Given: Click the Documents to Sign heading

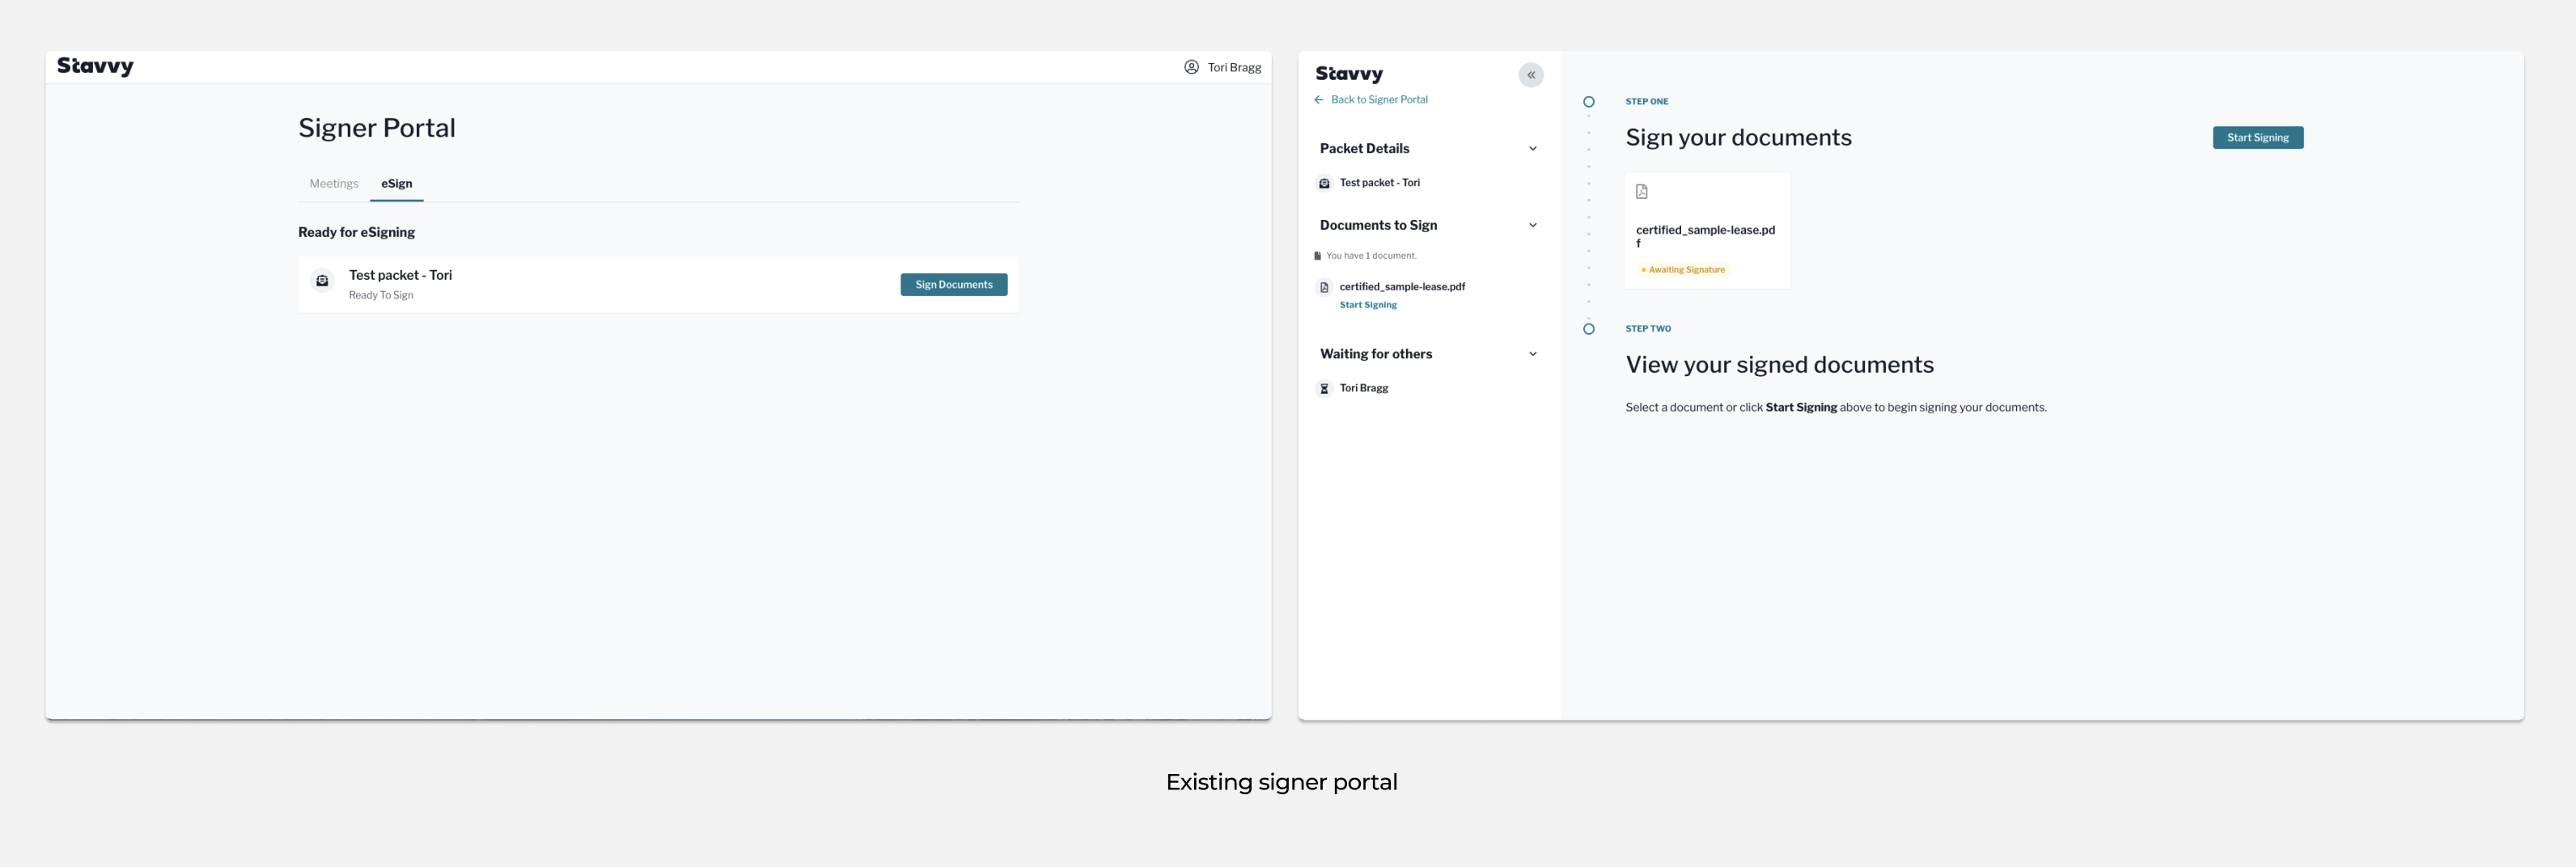Looking at the screenshot, I should click(1378, 225).
